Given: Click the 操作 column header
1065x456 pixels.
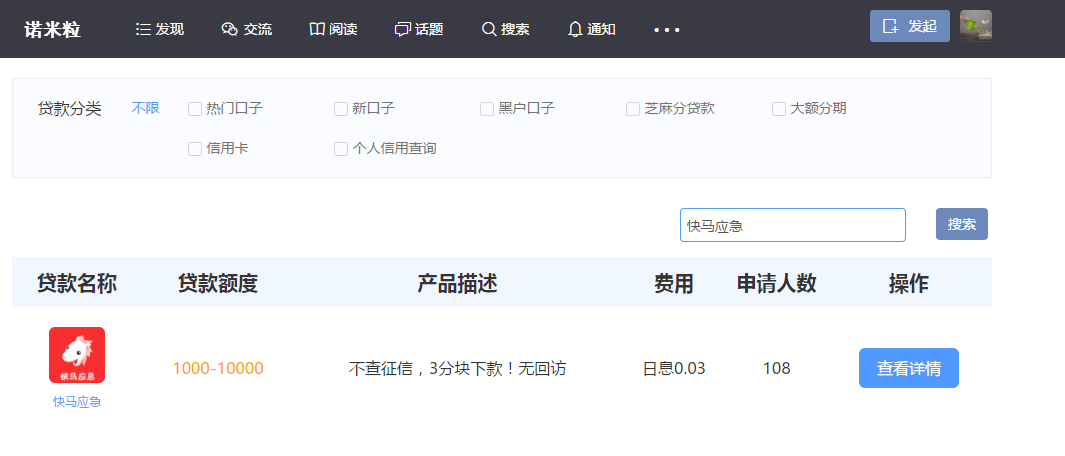Looking at the screenshot, I should (x=909, y=283).
